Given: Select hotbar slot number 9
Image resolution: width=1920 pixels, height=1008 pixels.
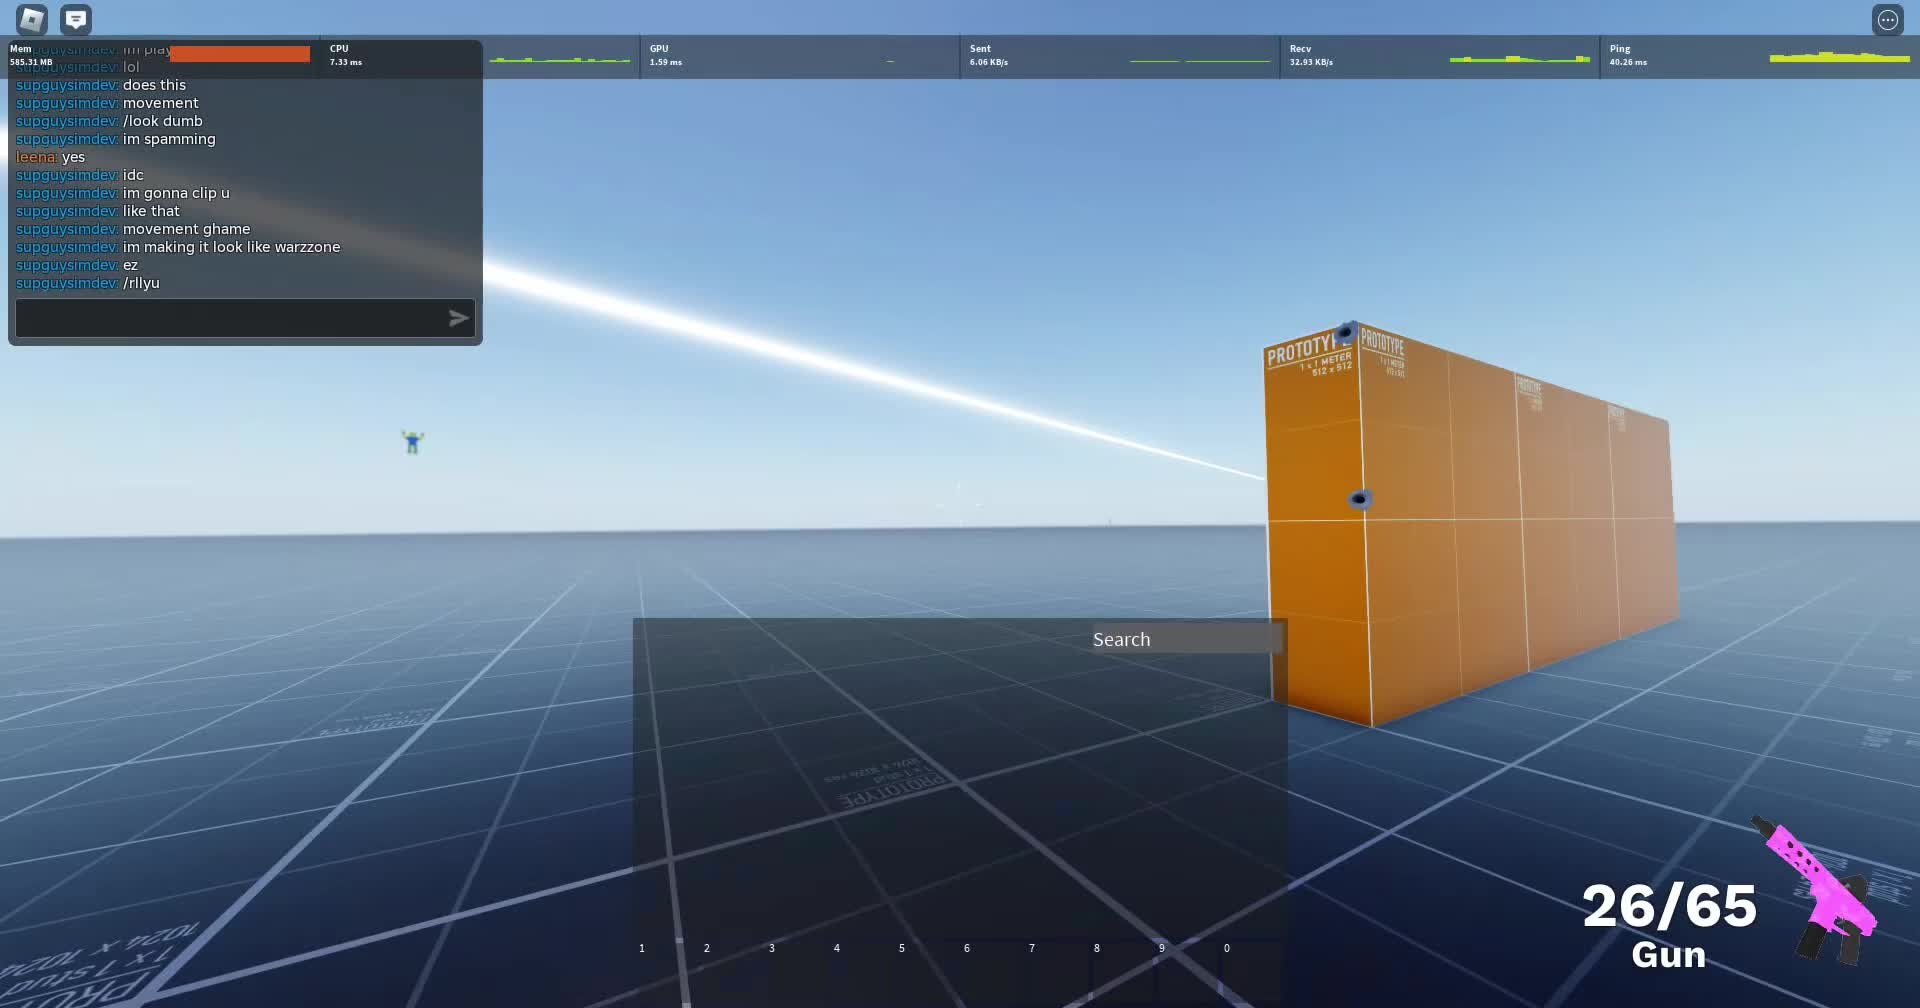Looking at the screenshot, I should [x=1185, y=970].
